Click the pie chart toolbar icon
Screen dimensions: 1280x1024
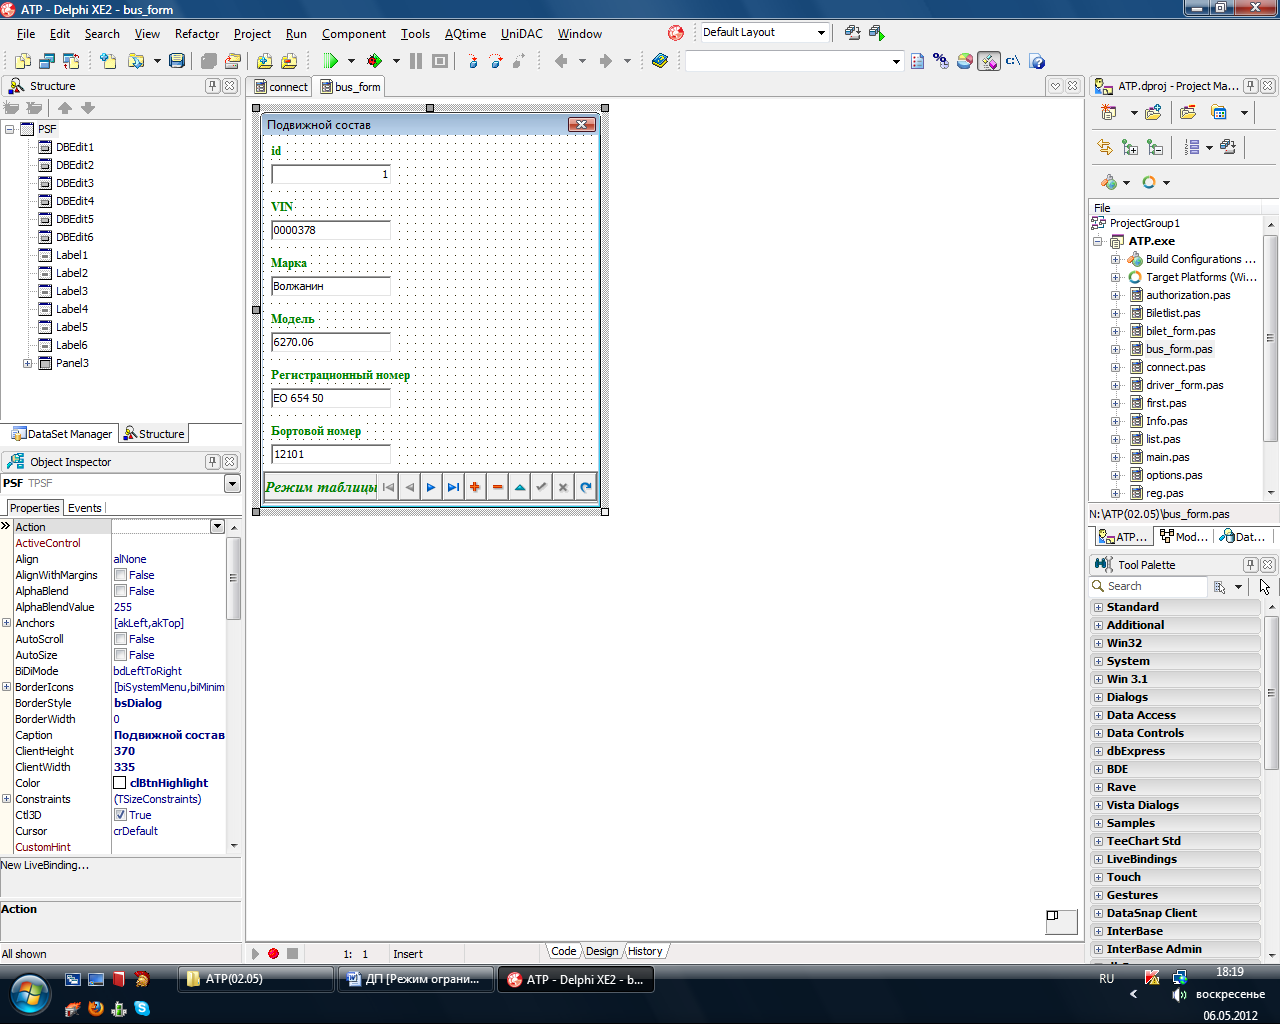pos(965,61)
